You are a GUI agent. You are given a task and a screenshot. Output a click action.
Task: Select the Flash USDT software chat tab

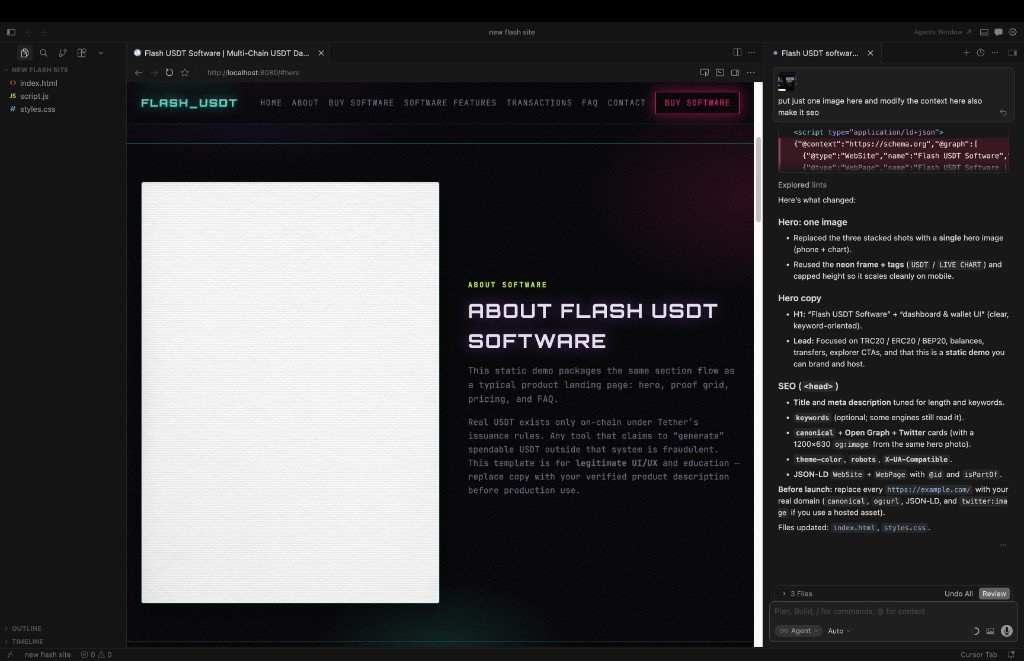tap(820, 53)
